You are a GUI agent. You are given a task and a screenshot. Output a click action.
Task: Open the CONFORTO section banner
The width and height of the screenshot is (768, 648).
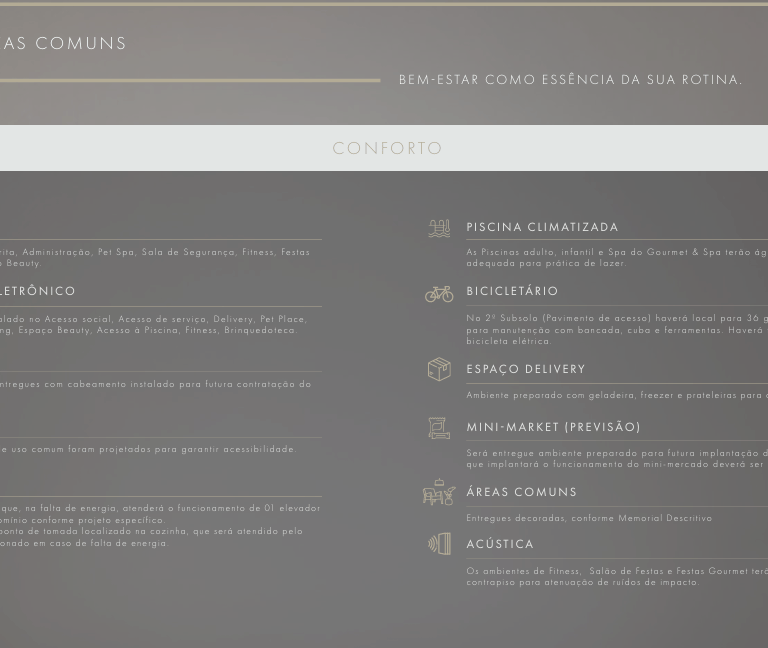387,148
